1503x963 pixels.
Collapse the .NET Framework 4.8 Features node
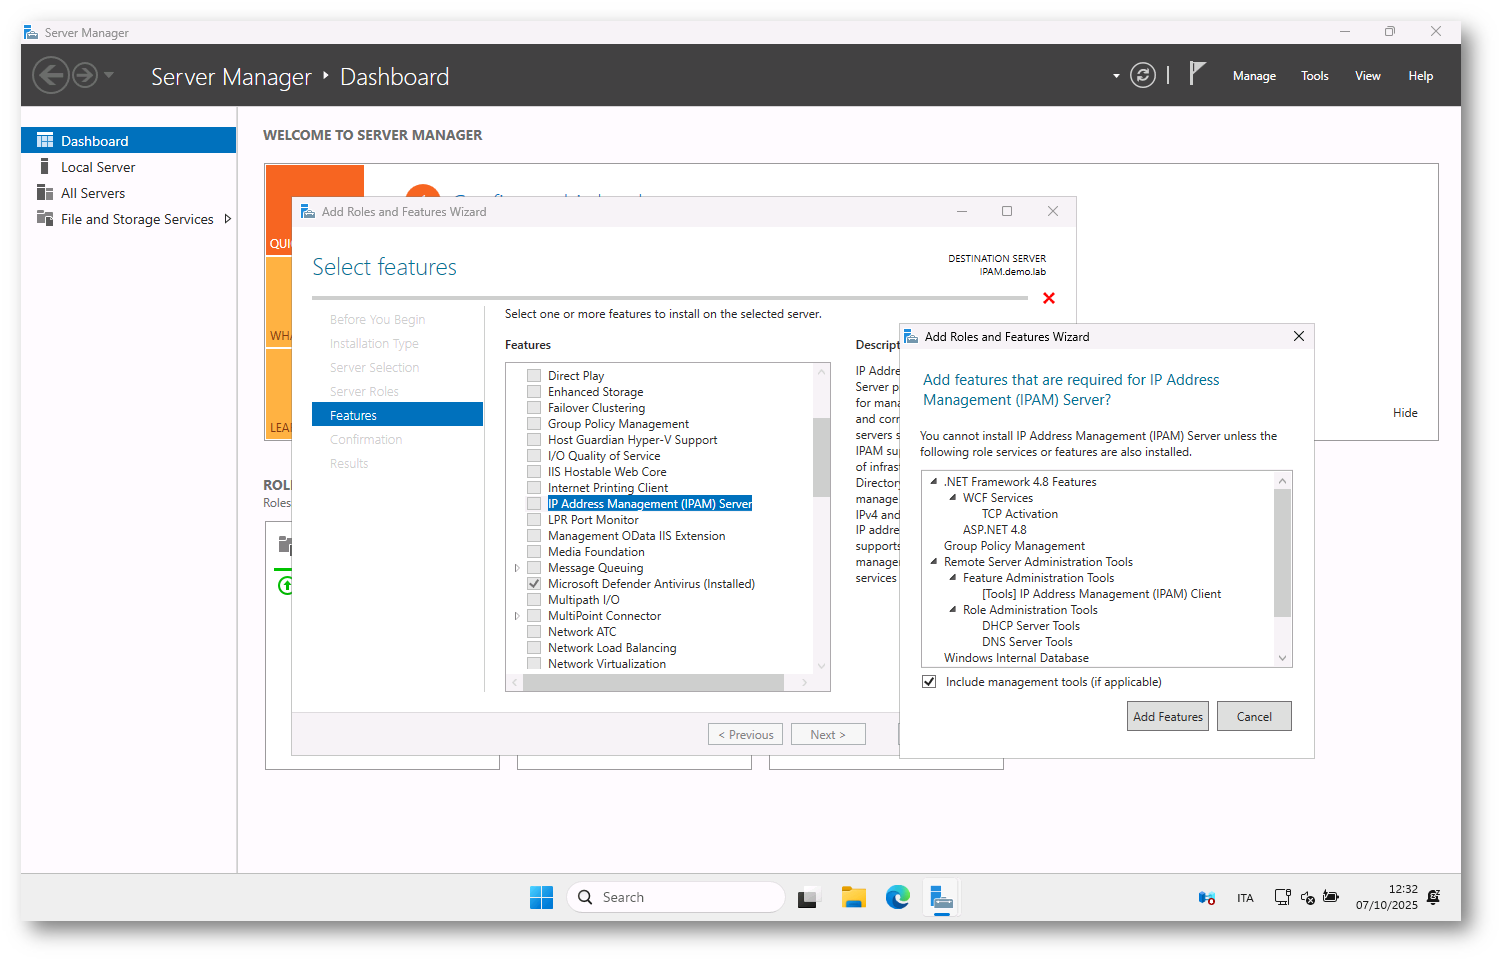coord(934,482)
